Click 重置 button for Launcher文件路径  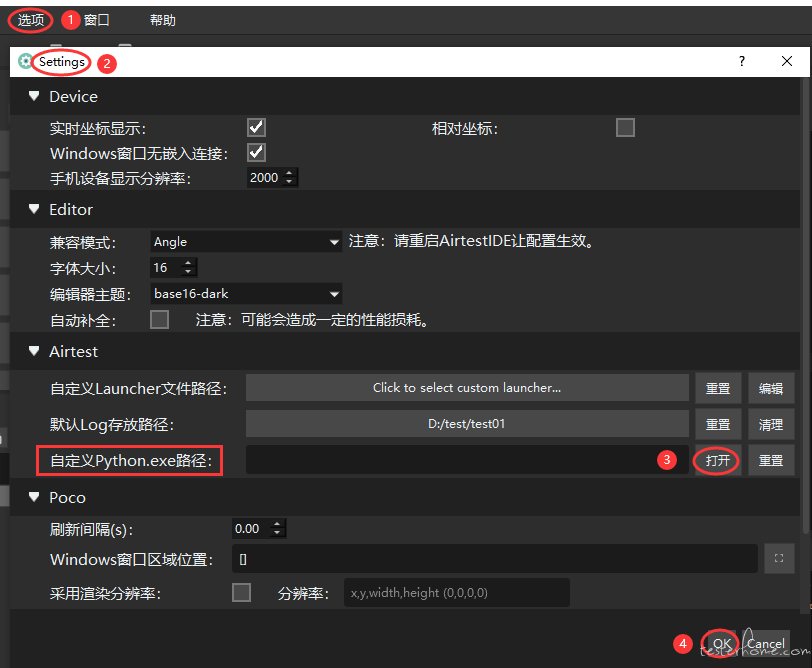point(718,388)
